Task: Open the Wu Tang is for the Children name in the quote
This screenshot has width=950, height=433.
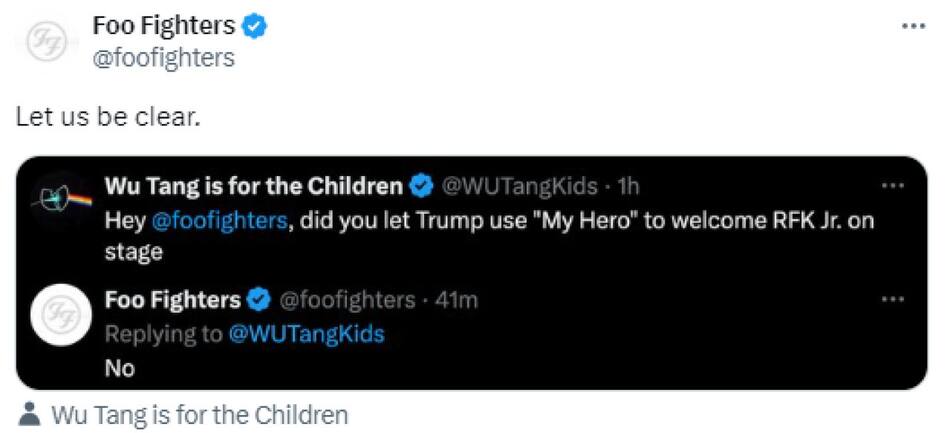Action: (253, 186)
